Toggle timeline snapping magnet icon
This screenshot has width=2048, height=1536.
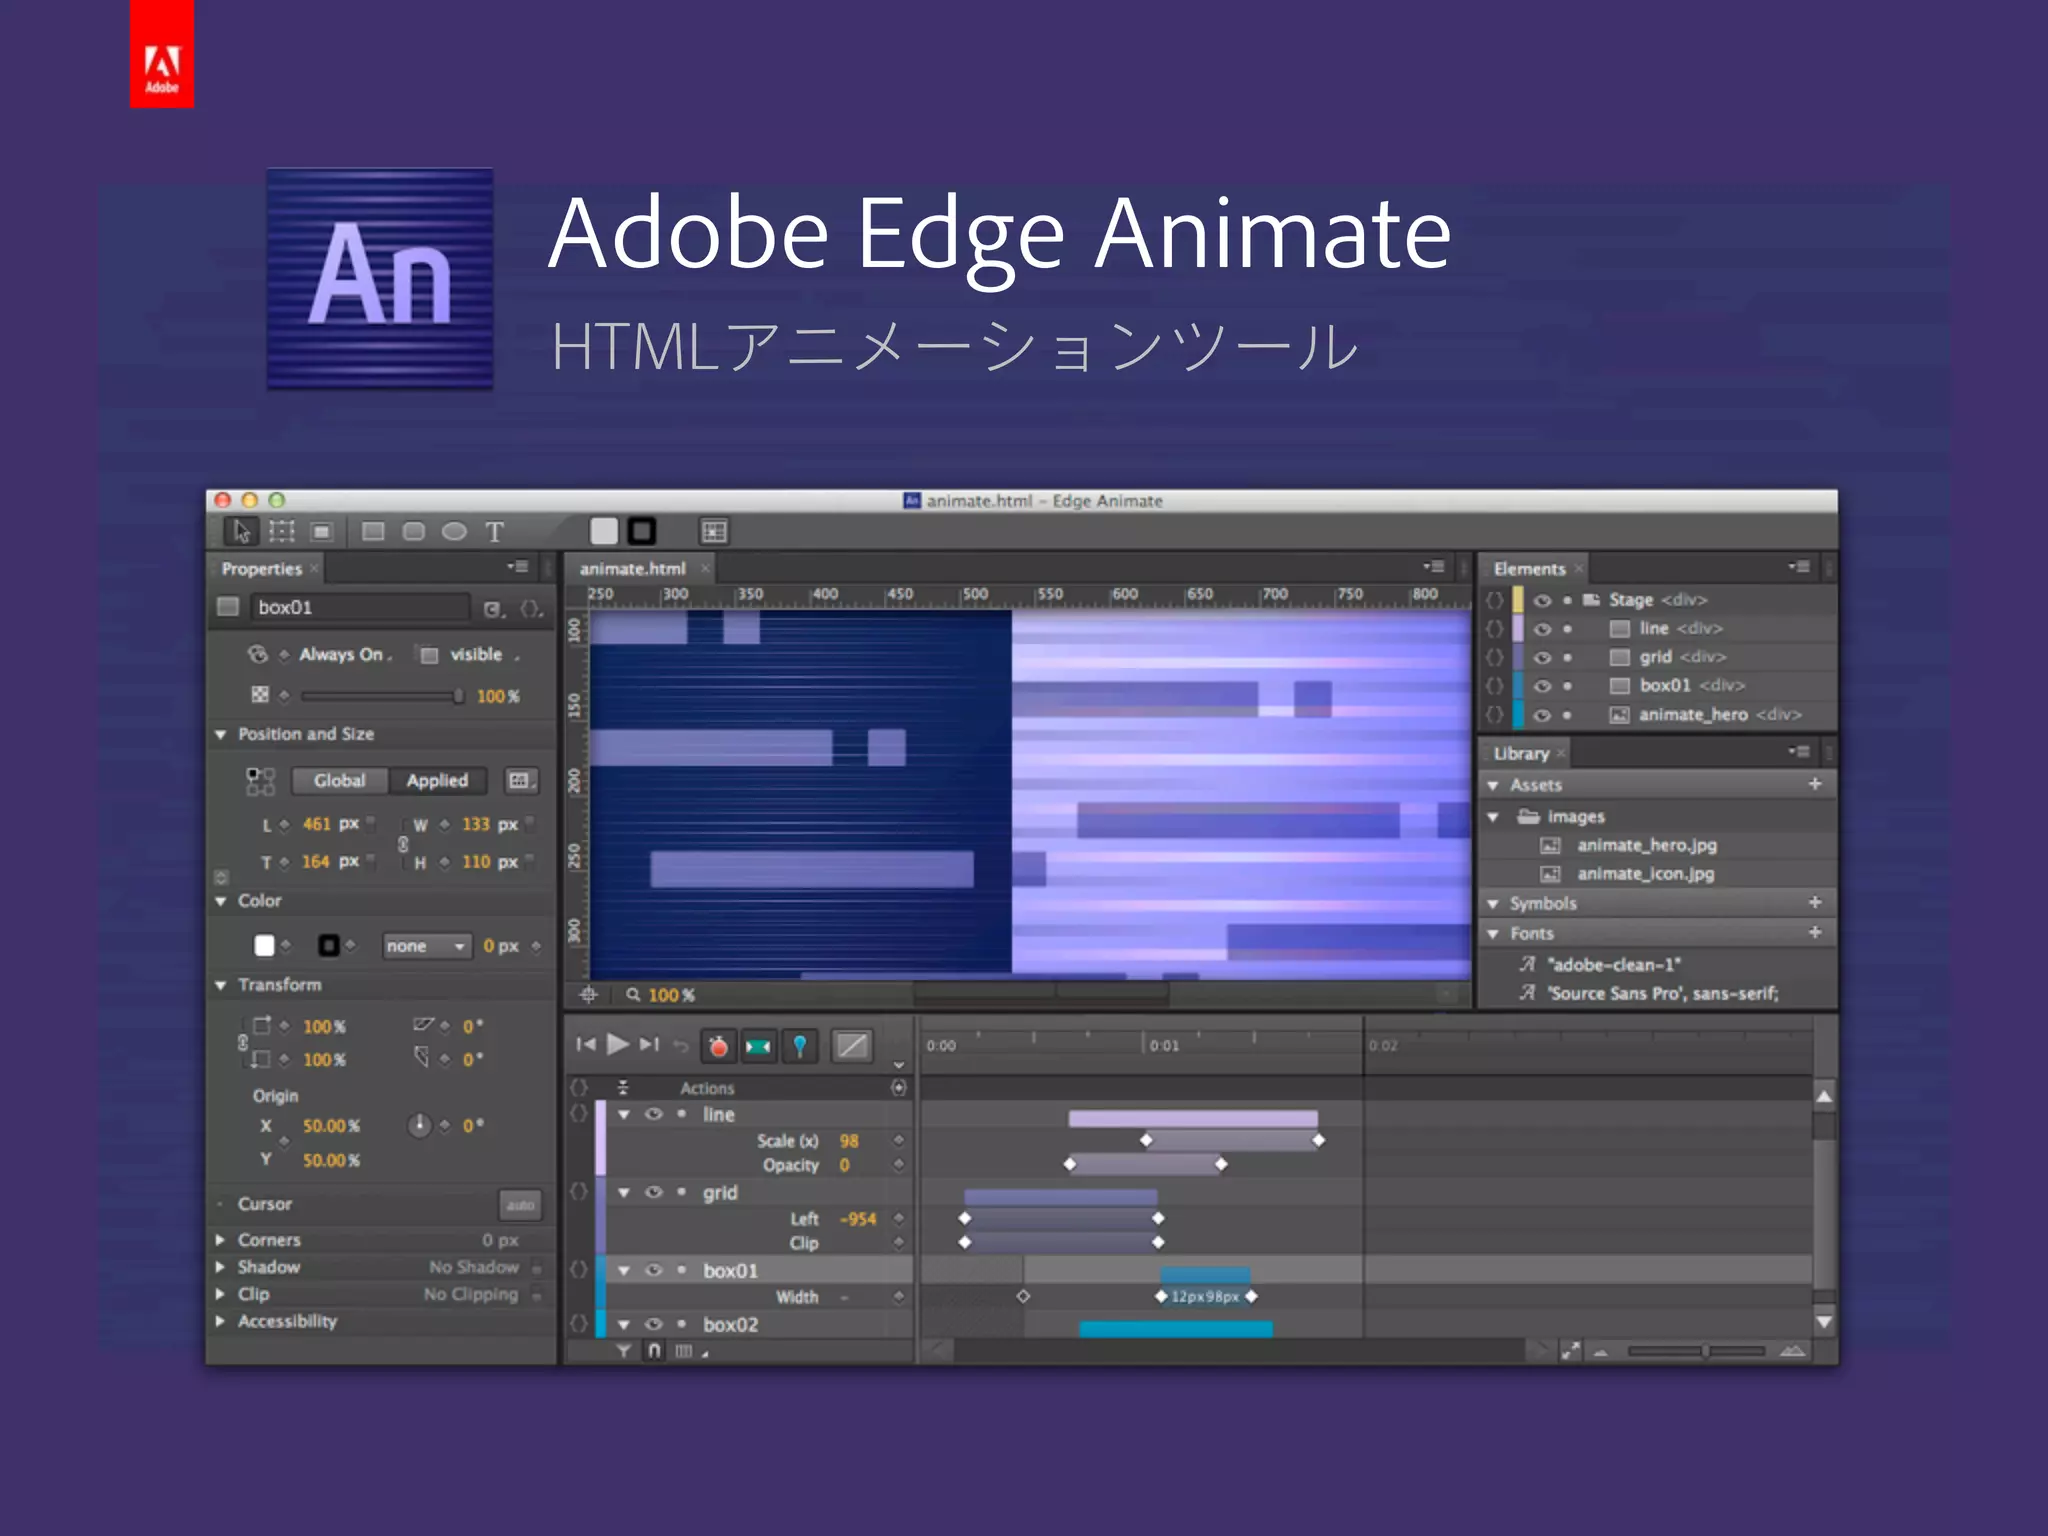pyautogui.click(x=654, y=1351)
